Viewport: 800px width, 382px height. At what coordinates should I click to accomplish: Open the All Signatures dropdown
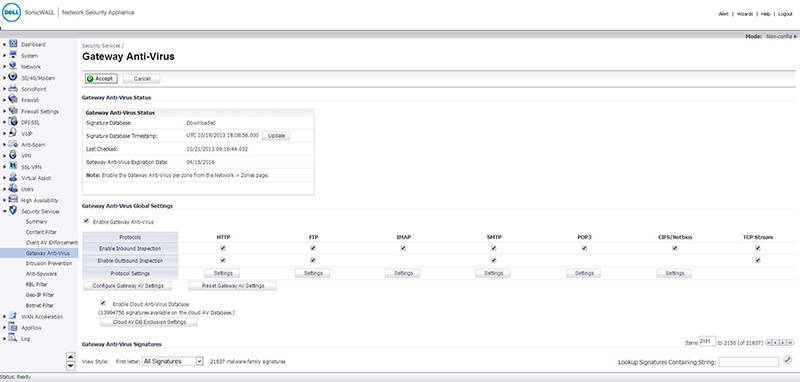172,361
